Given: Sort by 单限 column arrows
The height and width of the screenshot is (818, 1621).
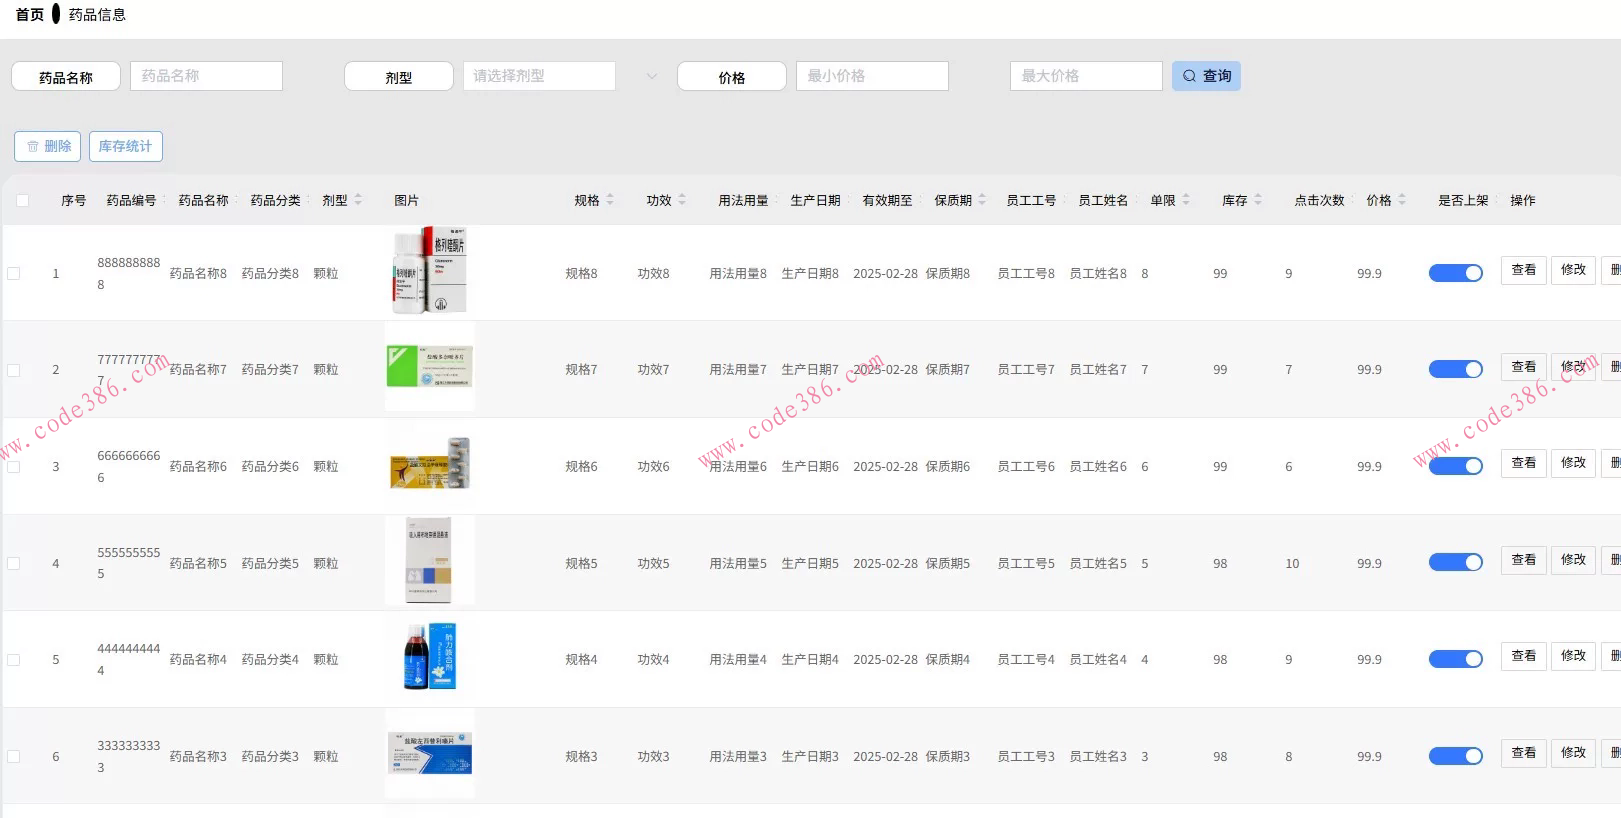Looking at the screenshot, I should [x=1186, y=200].
